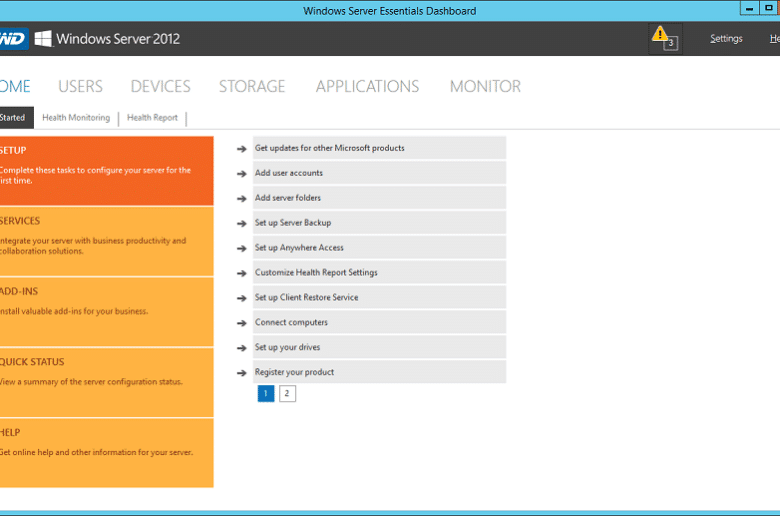Select the Get Started sub-tab
780x516 pixels.
[x=16, y=117]
